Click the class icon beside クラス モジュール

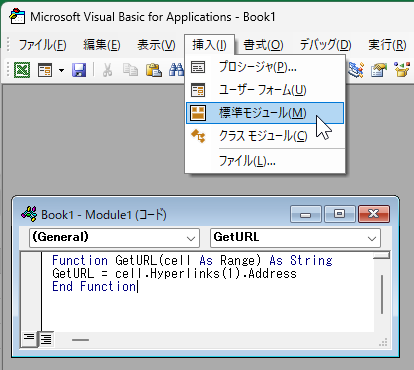(x=198, y=136)
